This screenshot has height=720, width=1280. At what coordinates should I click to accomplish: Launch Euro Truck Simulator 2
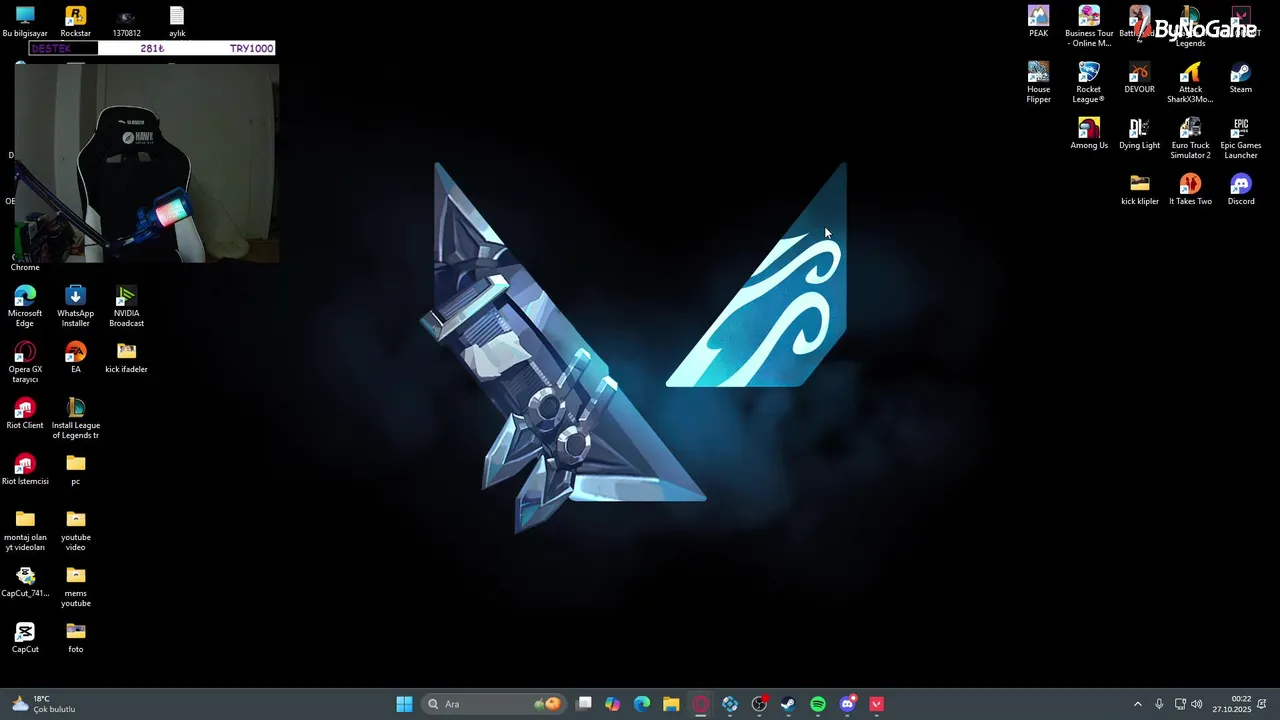[x=1190, y=138]
